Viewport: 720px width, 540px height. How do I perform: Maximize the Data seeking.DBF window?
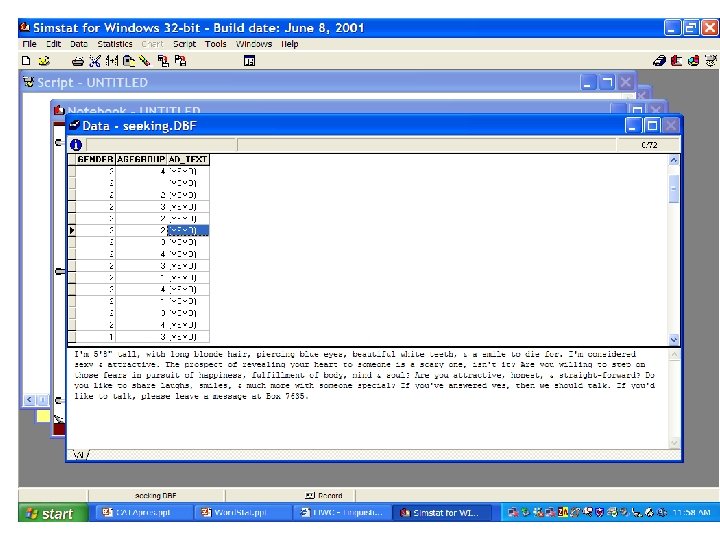652,125
